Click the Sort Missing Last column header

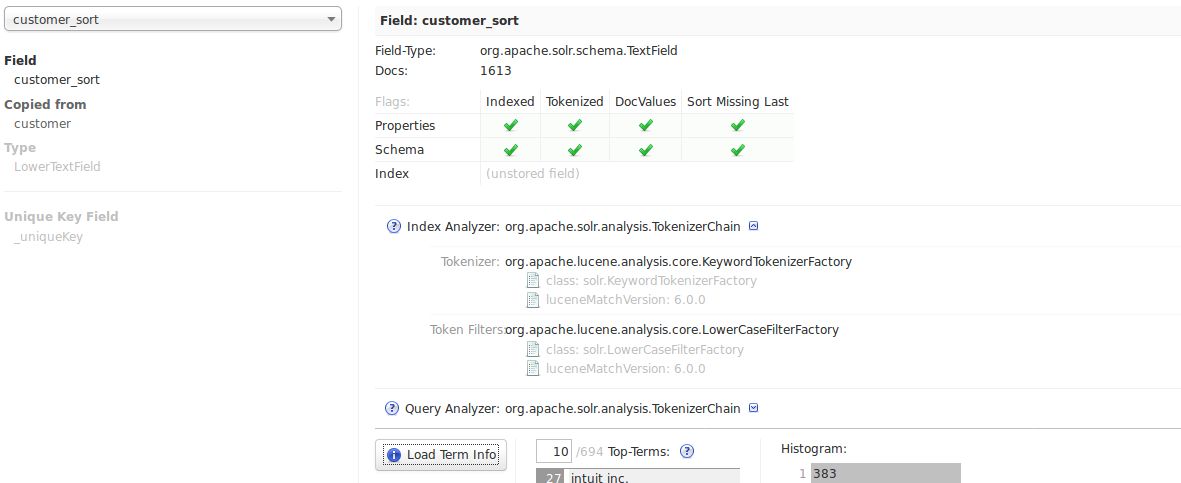click(x=737, y=102)
